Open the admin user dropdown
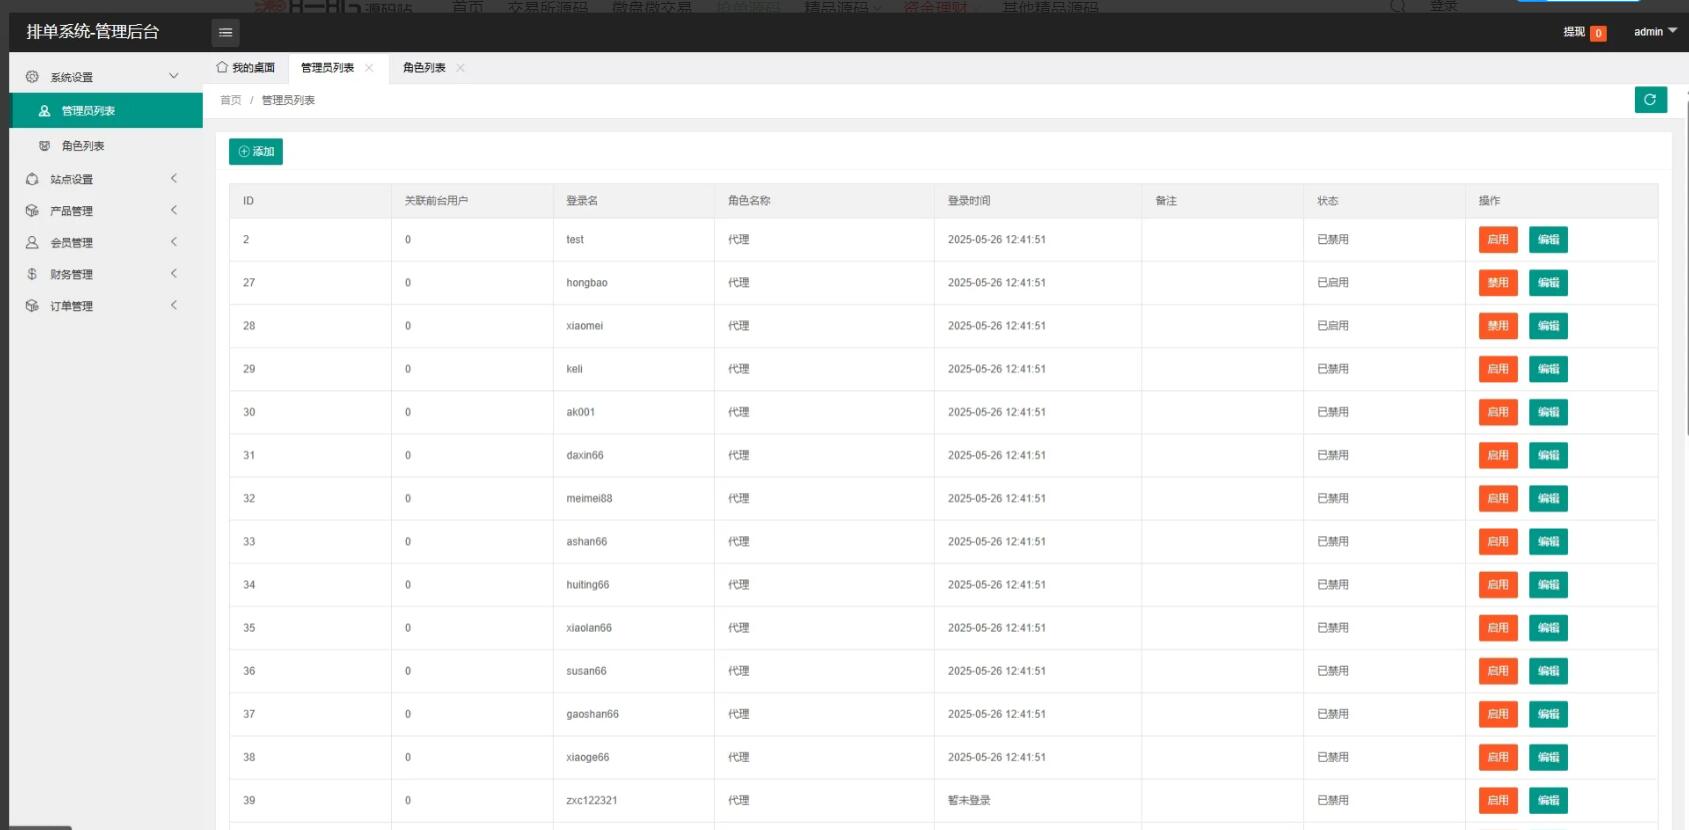The height and width of the screenshot is (830, 1689). [x=1654, y=32]
